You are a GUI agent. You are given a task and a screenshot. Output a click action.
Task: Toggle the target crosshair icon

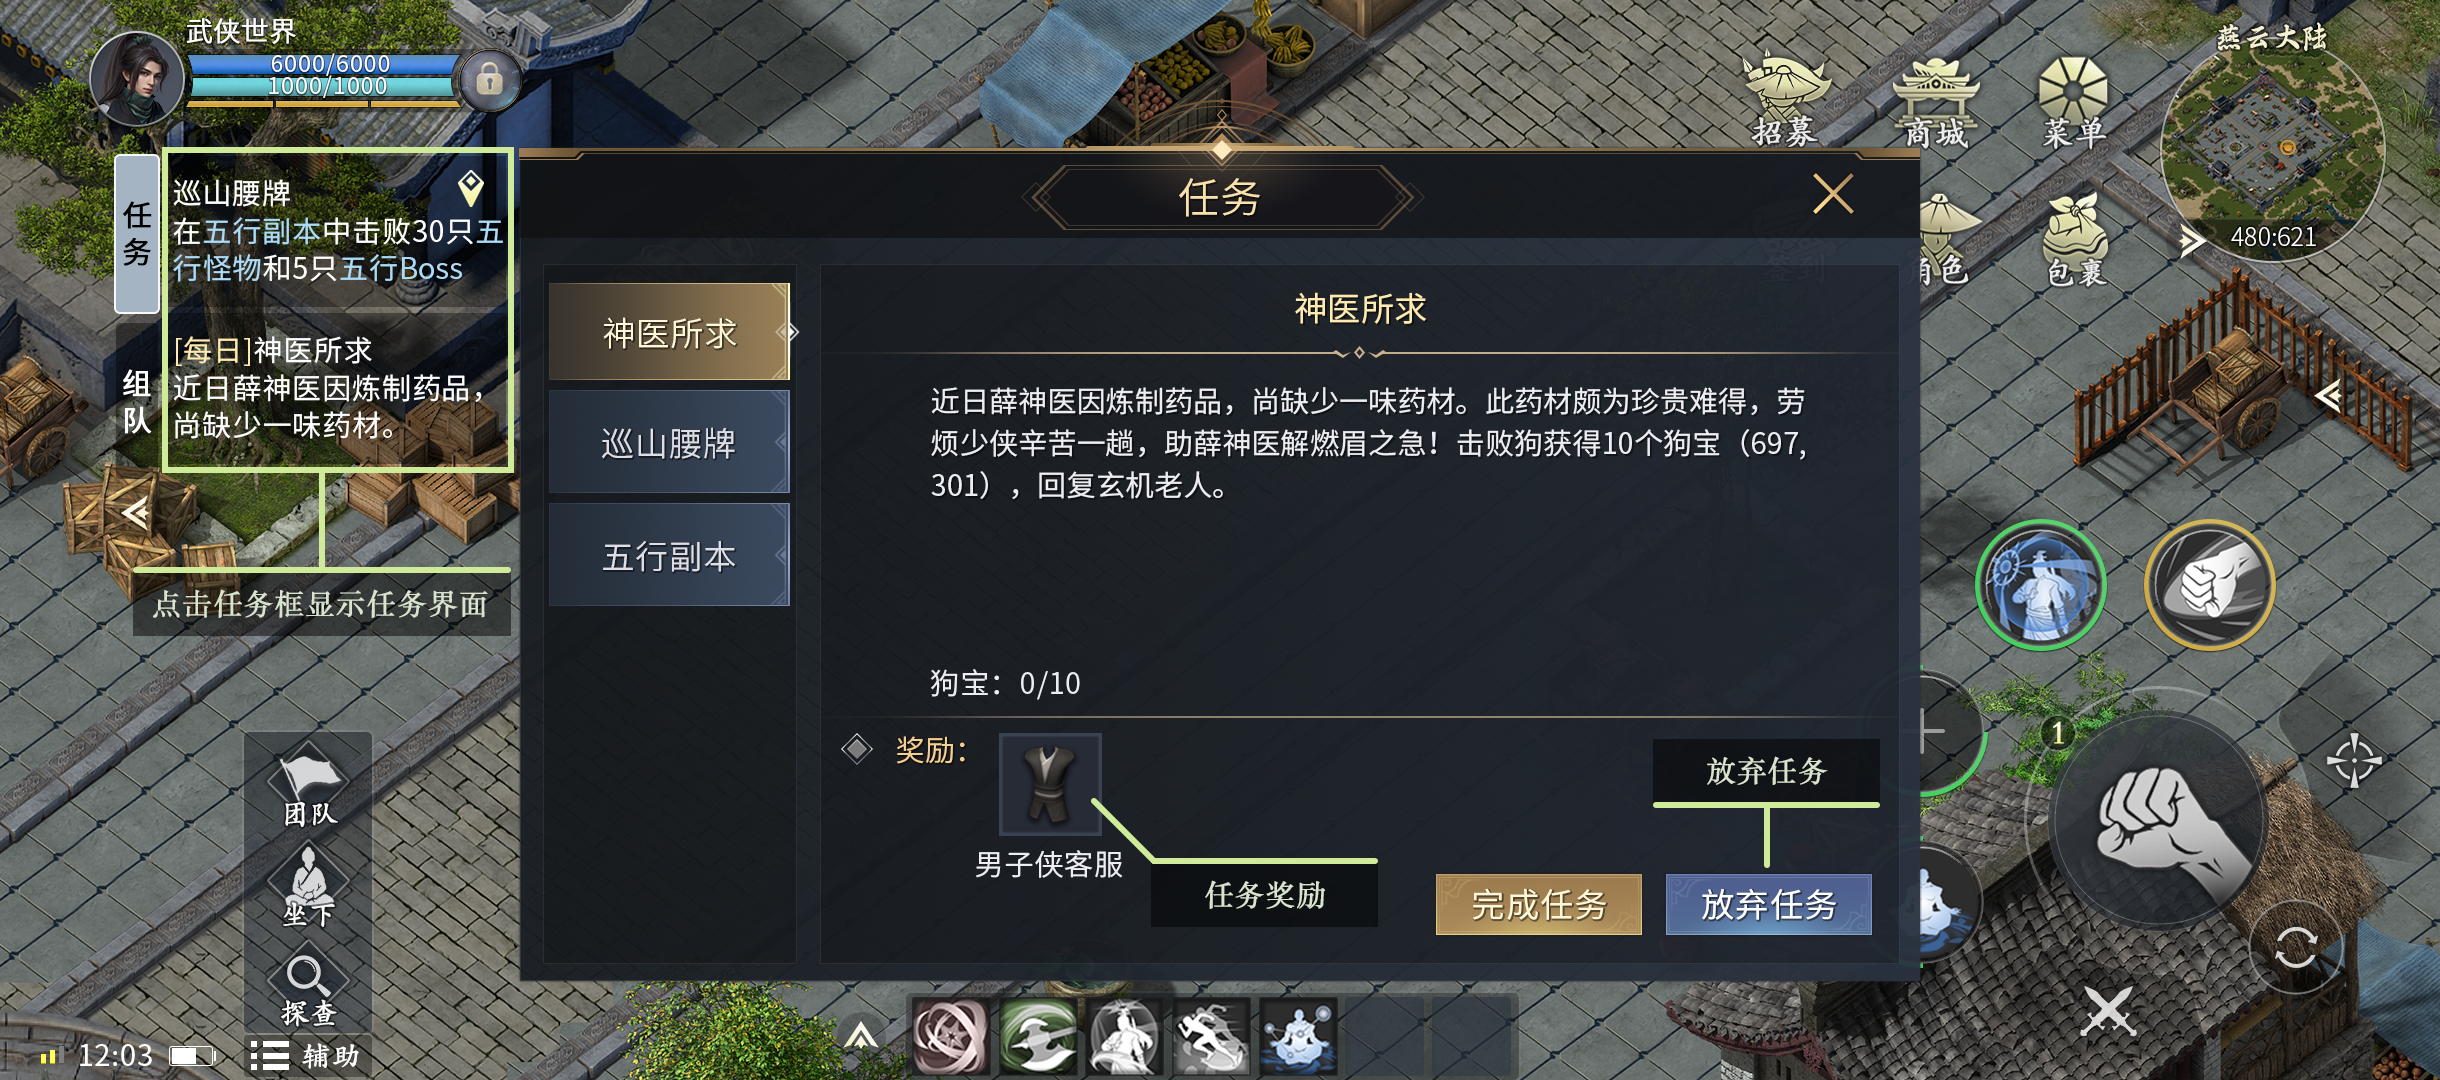(2354, 760)
